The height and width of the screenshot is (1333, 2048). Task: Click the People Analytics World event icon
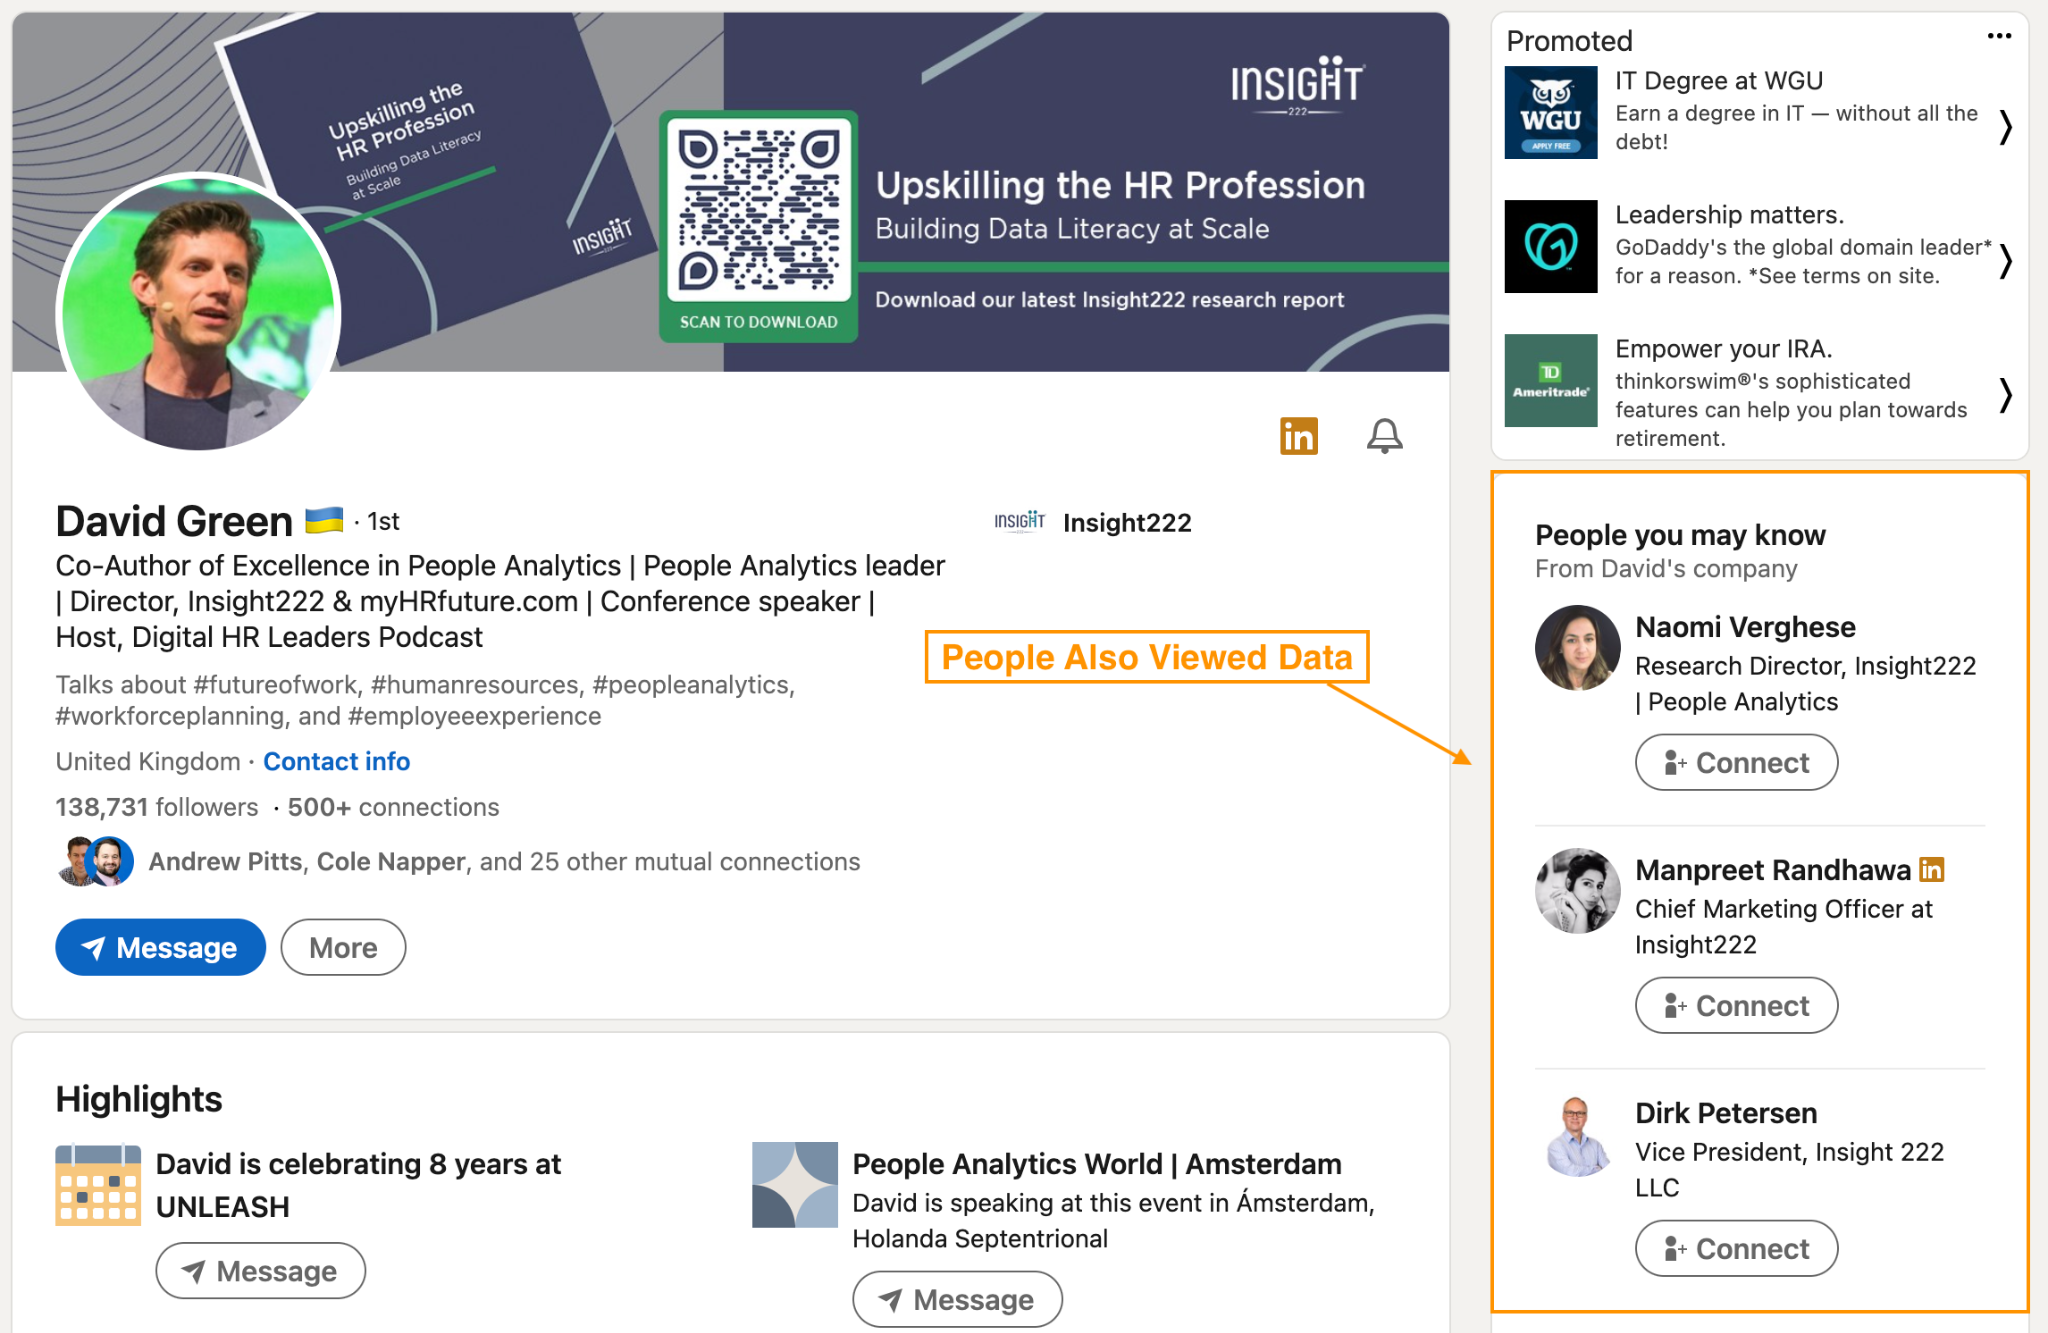click(795, 1185)
